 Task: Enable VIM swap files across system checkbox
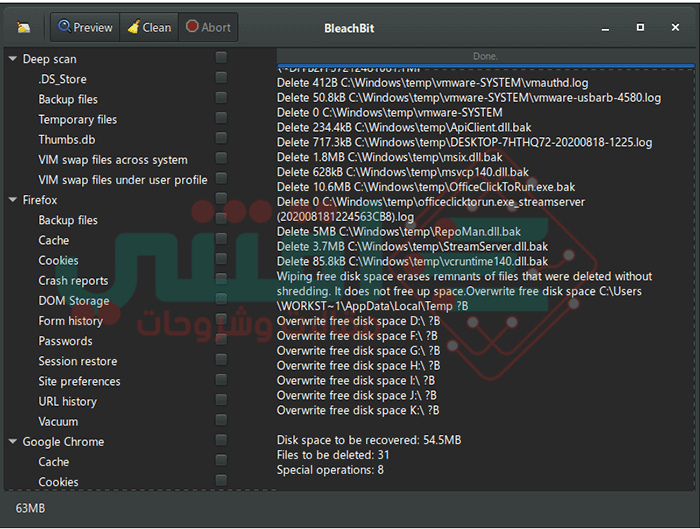221,158
